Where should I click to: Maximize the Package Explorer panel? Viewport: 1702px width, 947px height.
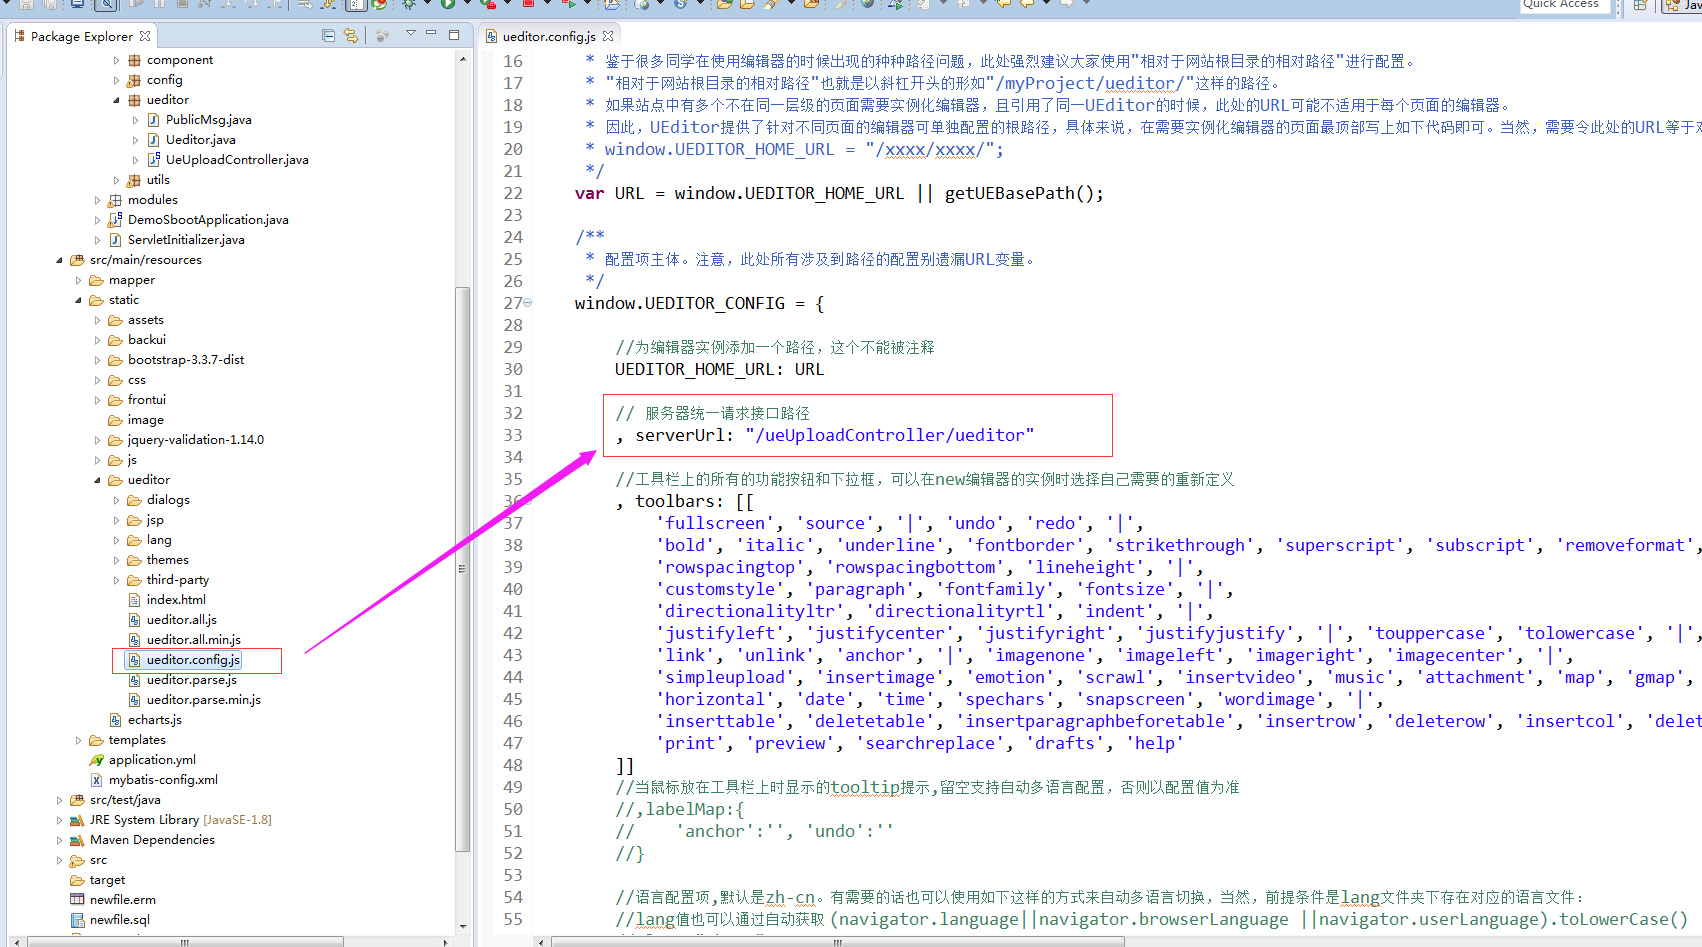coord(453,34)
